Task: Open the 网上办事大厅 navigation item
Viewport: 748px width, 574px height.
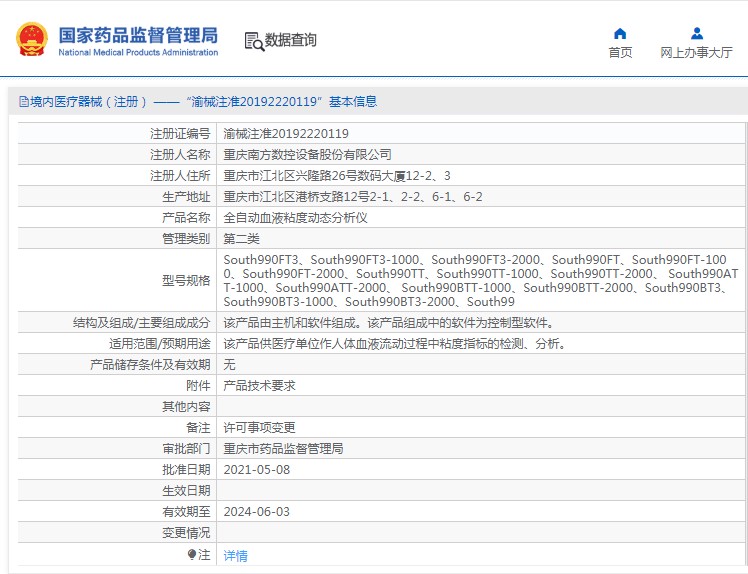Action: point(696,53)
